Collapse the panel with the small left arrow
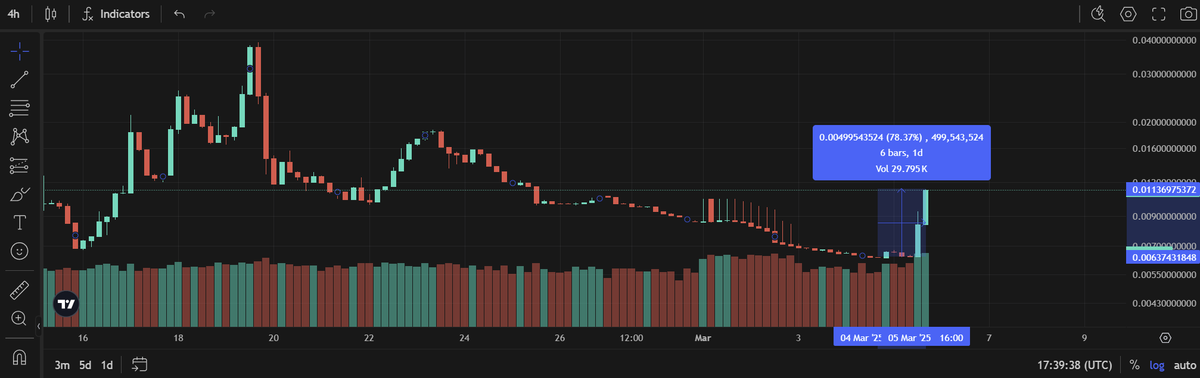This screenshot has height=378, width=1200. point(39,325)
